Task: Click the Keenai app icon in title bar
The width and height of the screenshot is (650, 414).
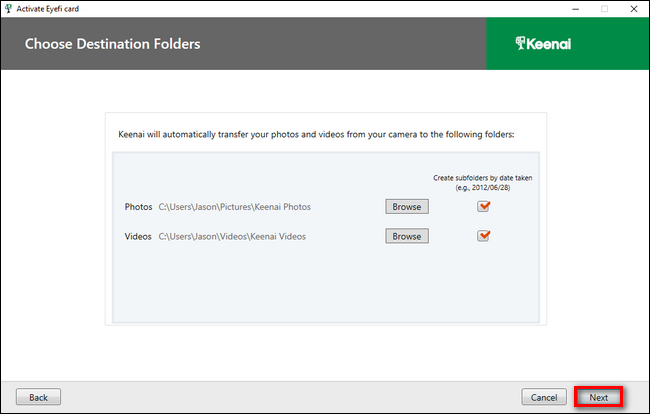Action: coord(9,8)
